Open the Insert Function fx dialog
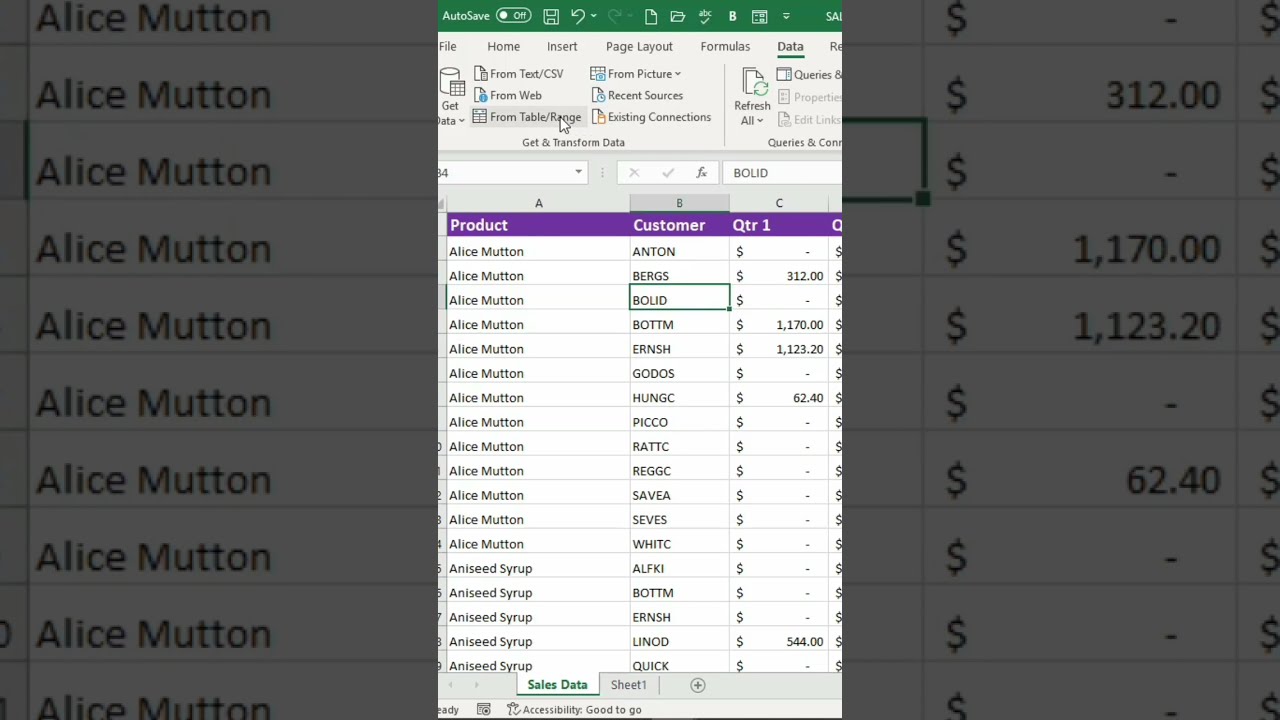This screenshot has width=1280, height=720. point(702,173)
